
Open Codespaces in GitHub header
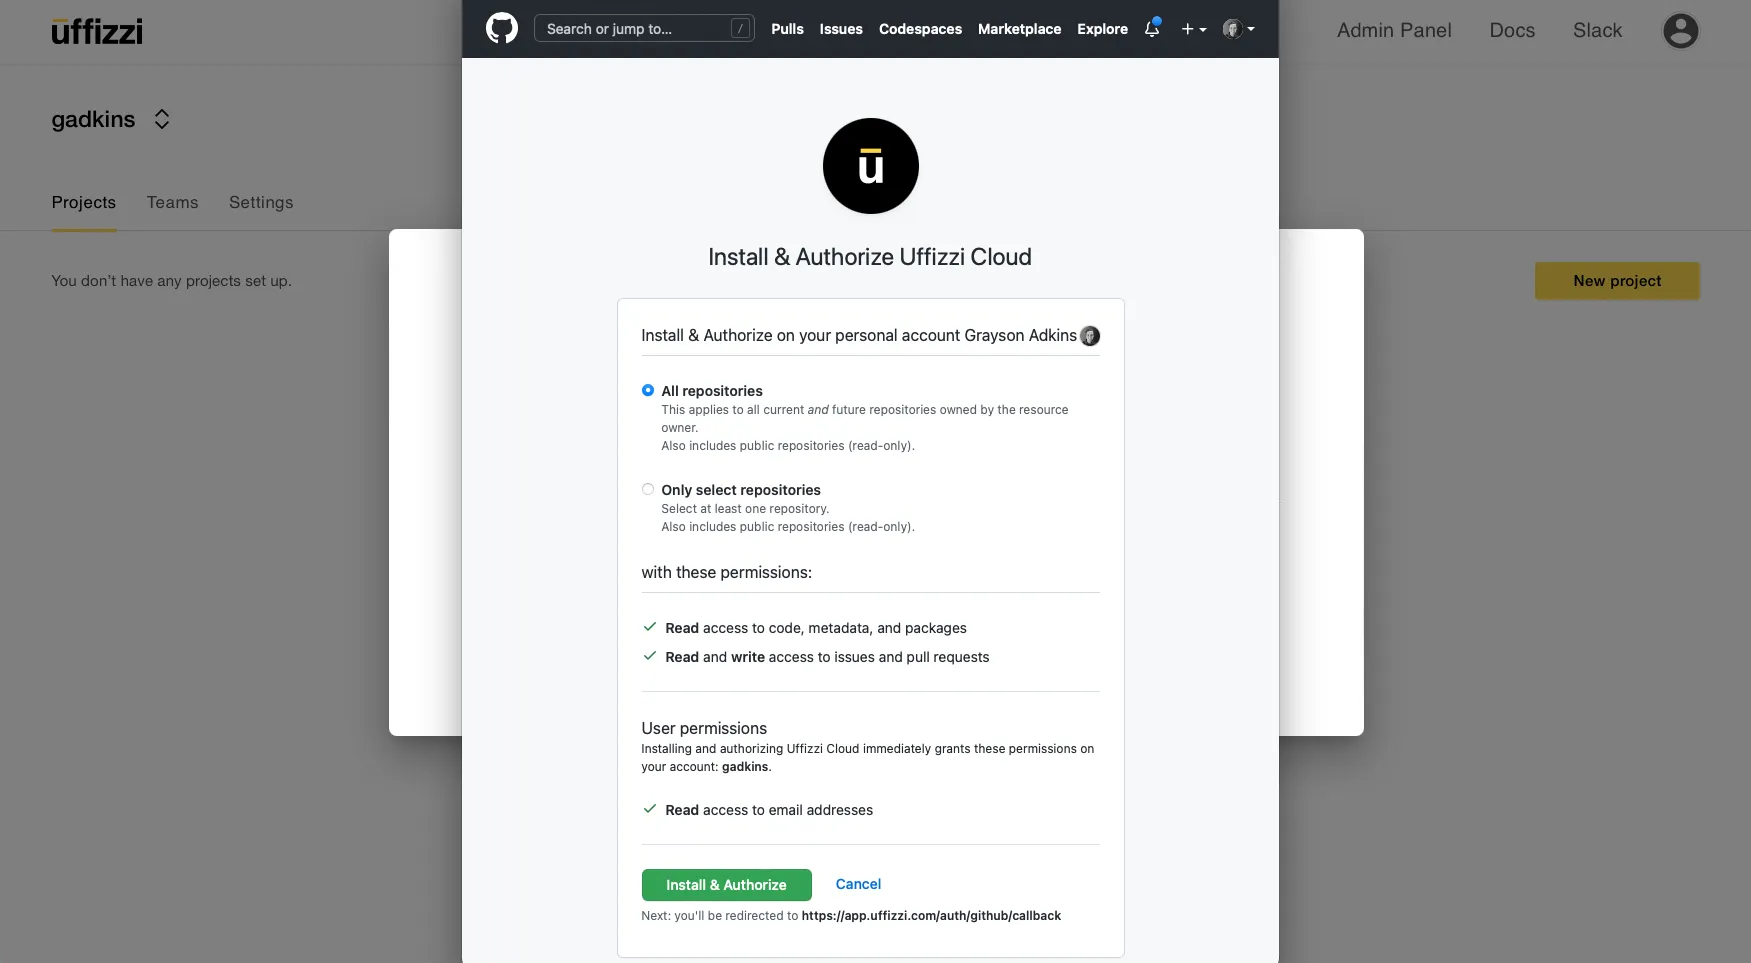click(x=920, y=29)
